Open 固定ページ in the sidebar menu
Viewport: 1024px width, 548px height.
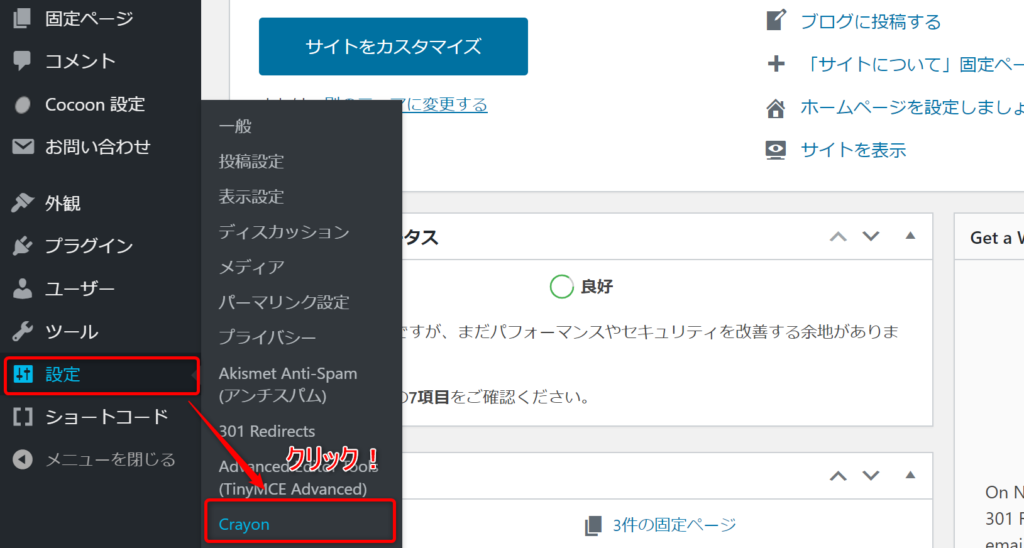[89, 20]
